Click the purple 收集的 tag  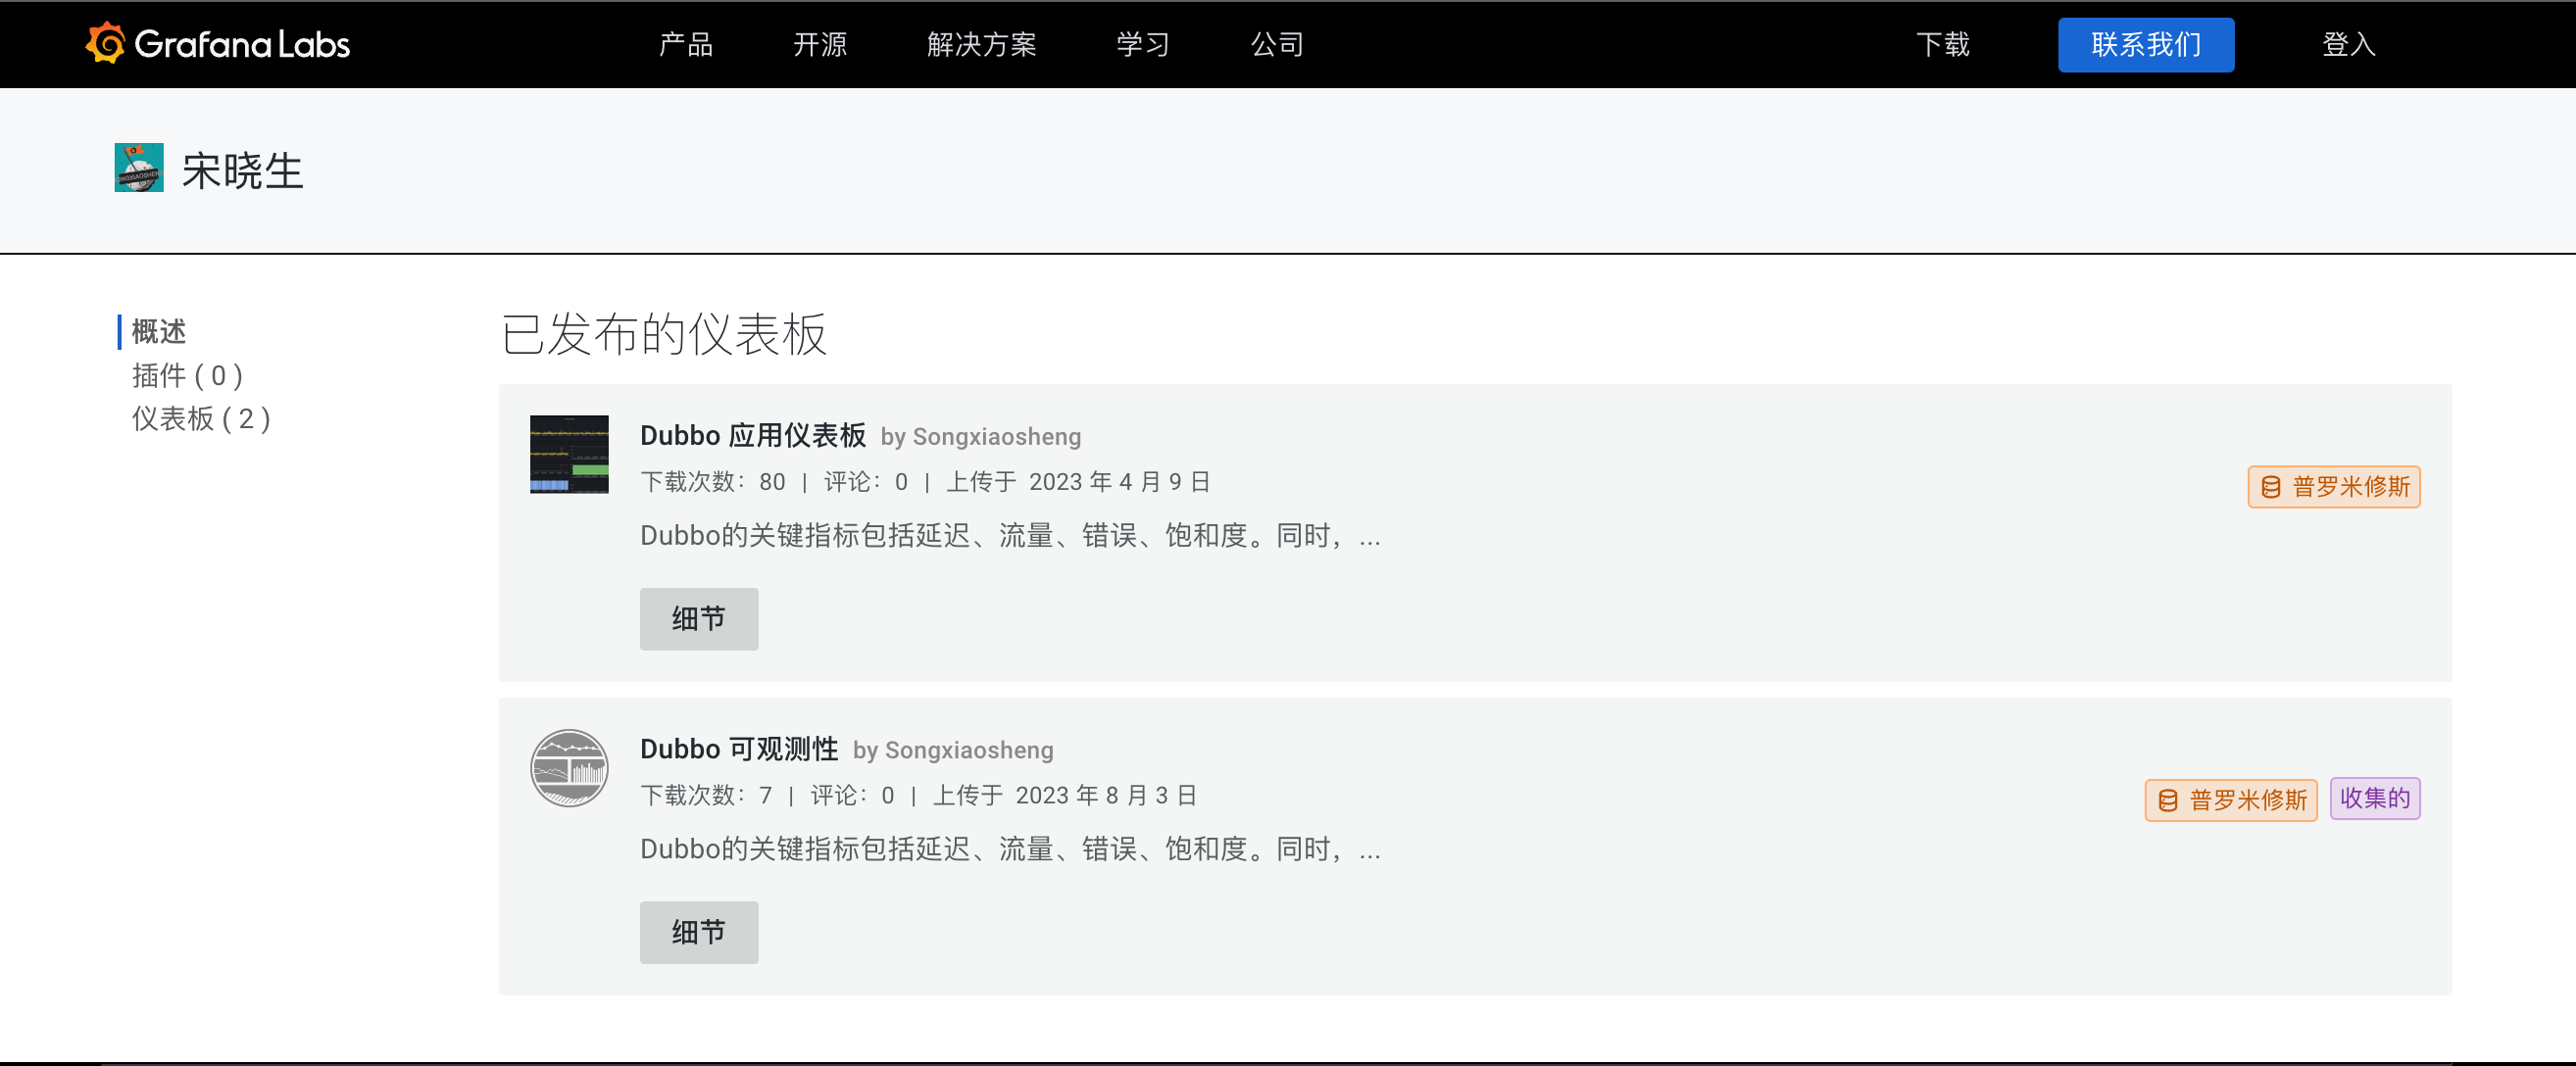(x=2375, y=798)
